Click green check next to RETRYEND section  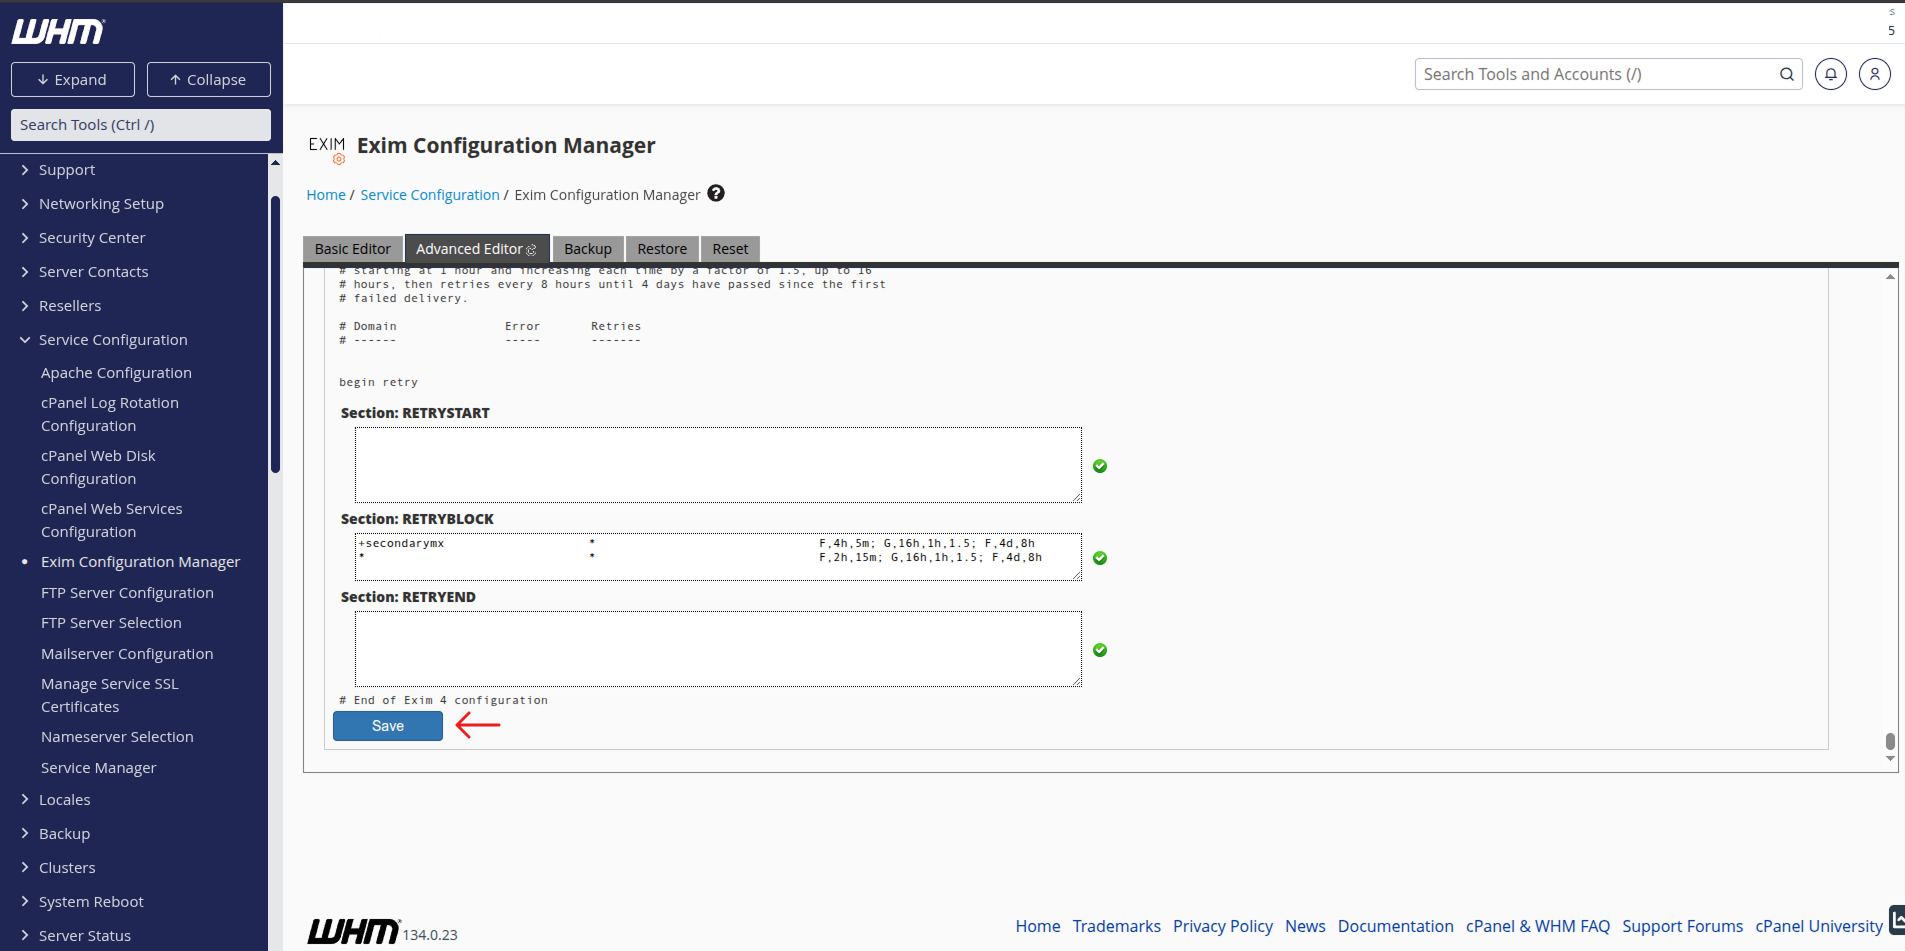[x=1100, y=650]
